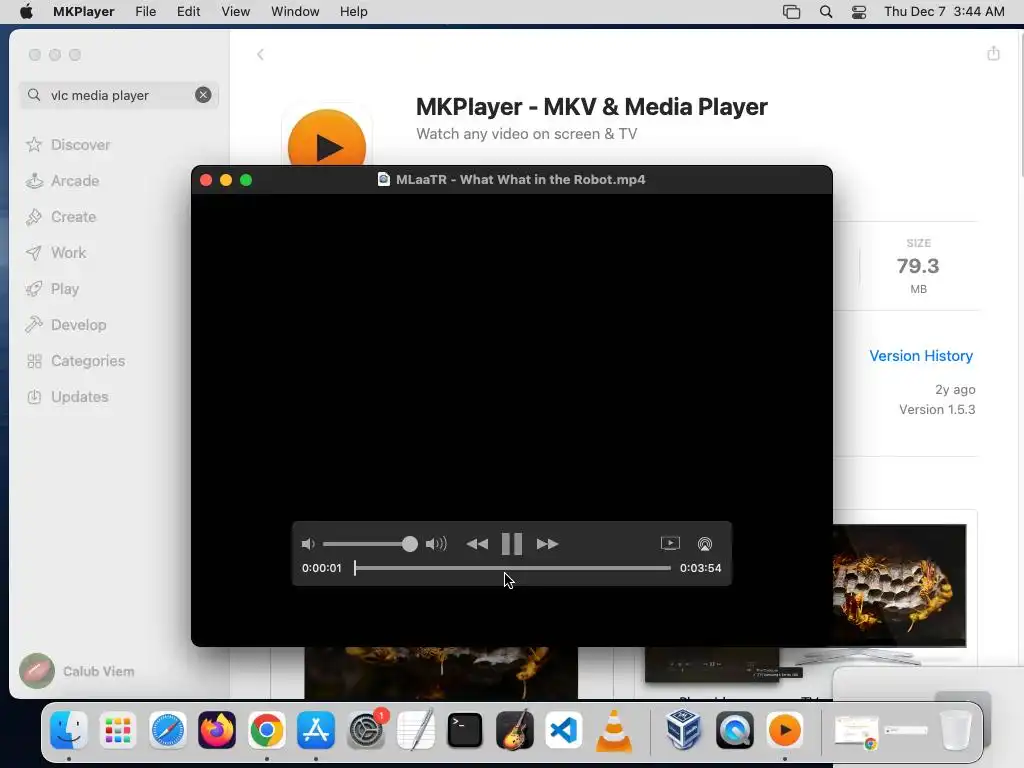Viewport: 1024px width, 768px height.
Task: Open the File menu
Action: point(146,12)
